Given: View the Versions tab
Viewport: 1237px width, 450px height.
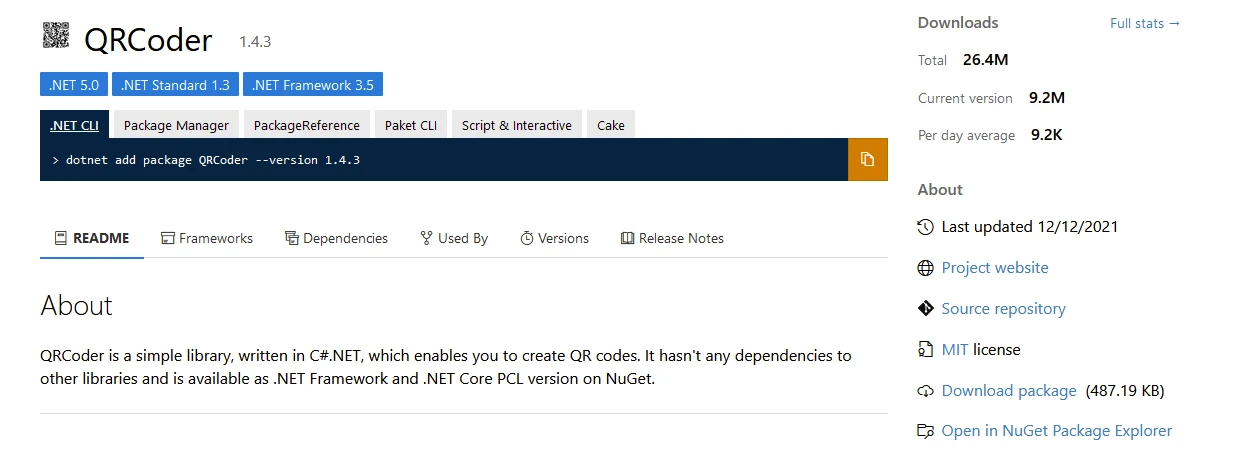Looking at the screenshot, I should 554,238.
